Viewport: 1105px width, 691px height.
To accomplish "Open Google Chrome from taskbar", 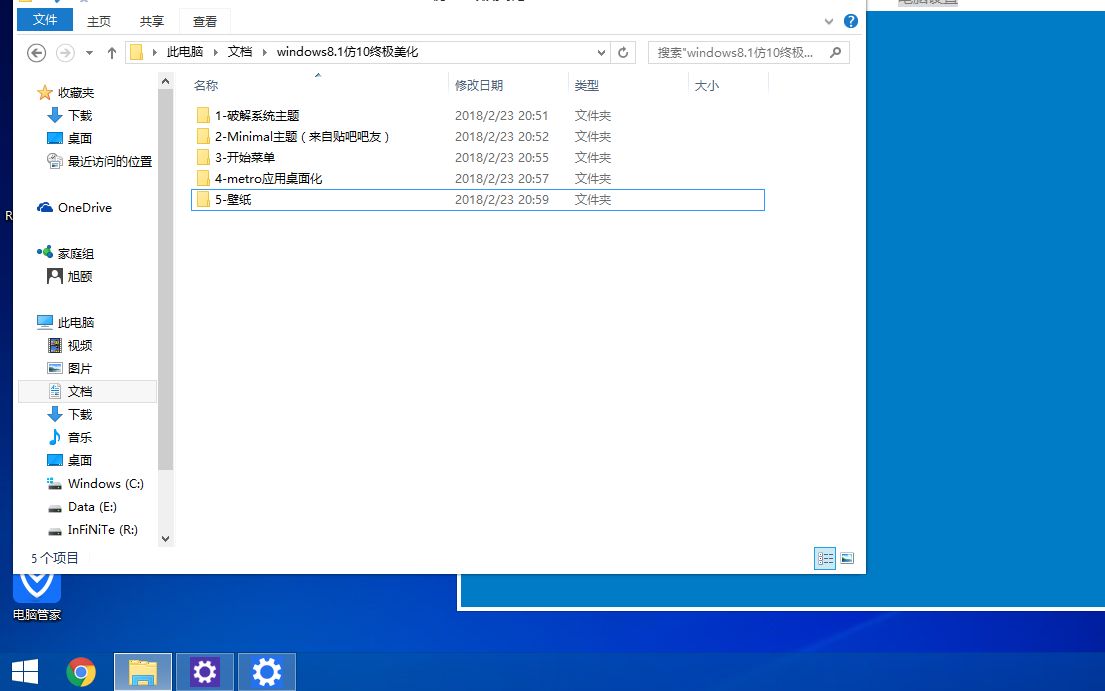I will [x=81, y=672].
